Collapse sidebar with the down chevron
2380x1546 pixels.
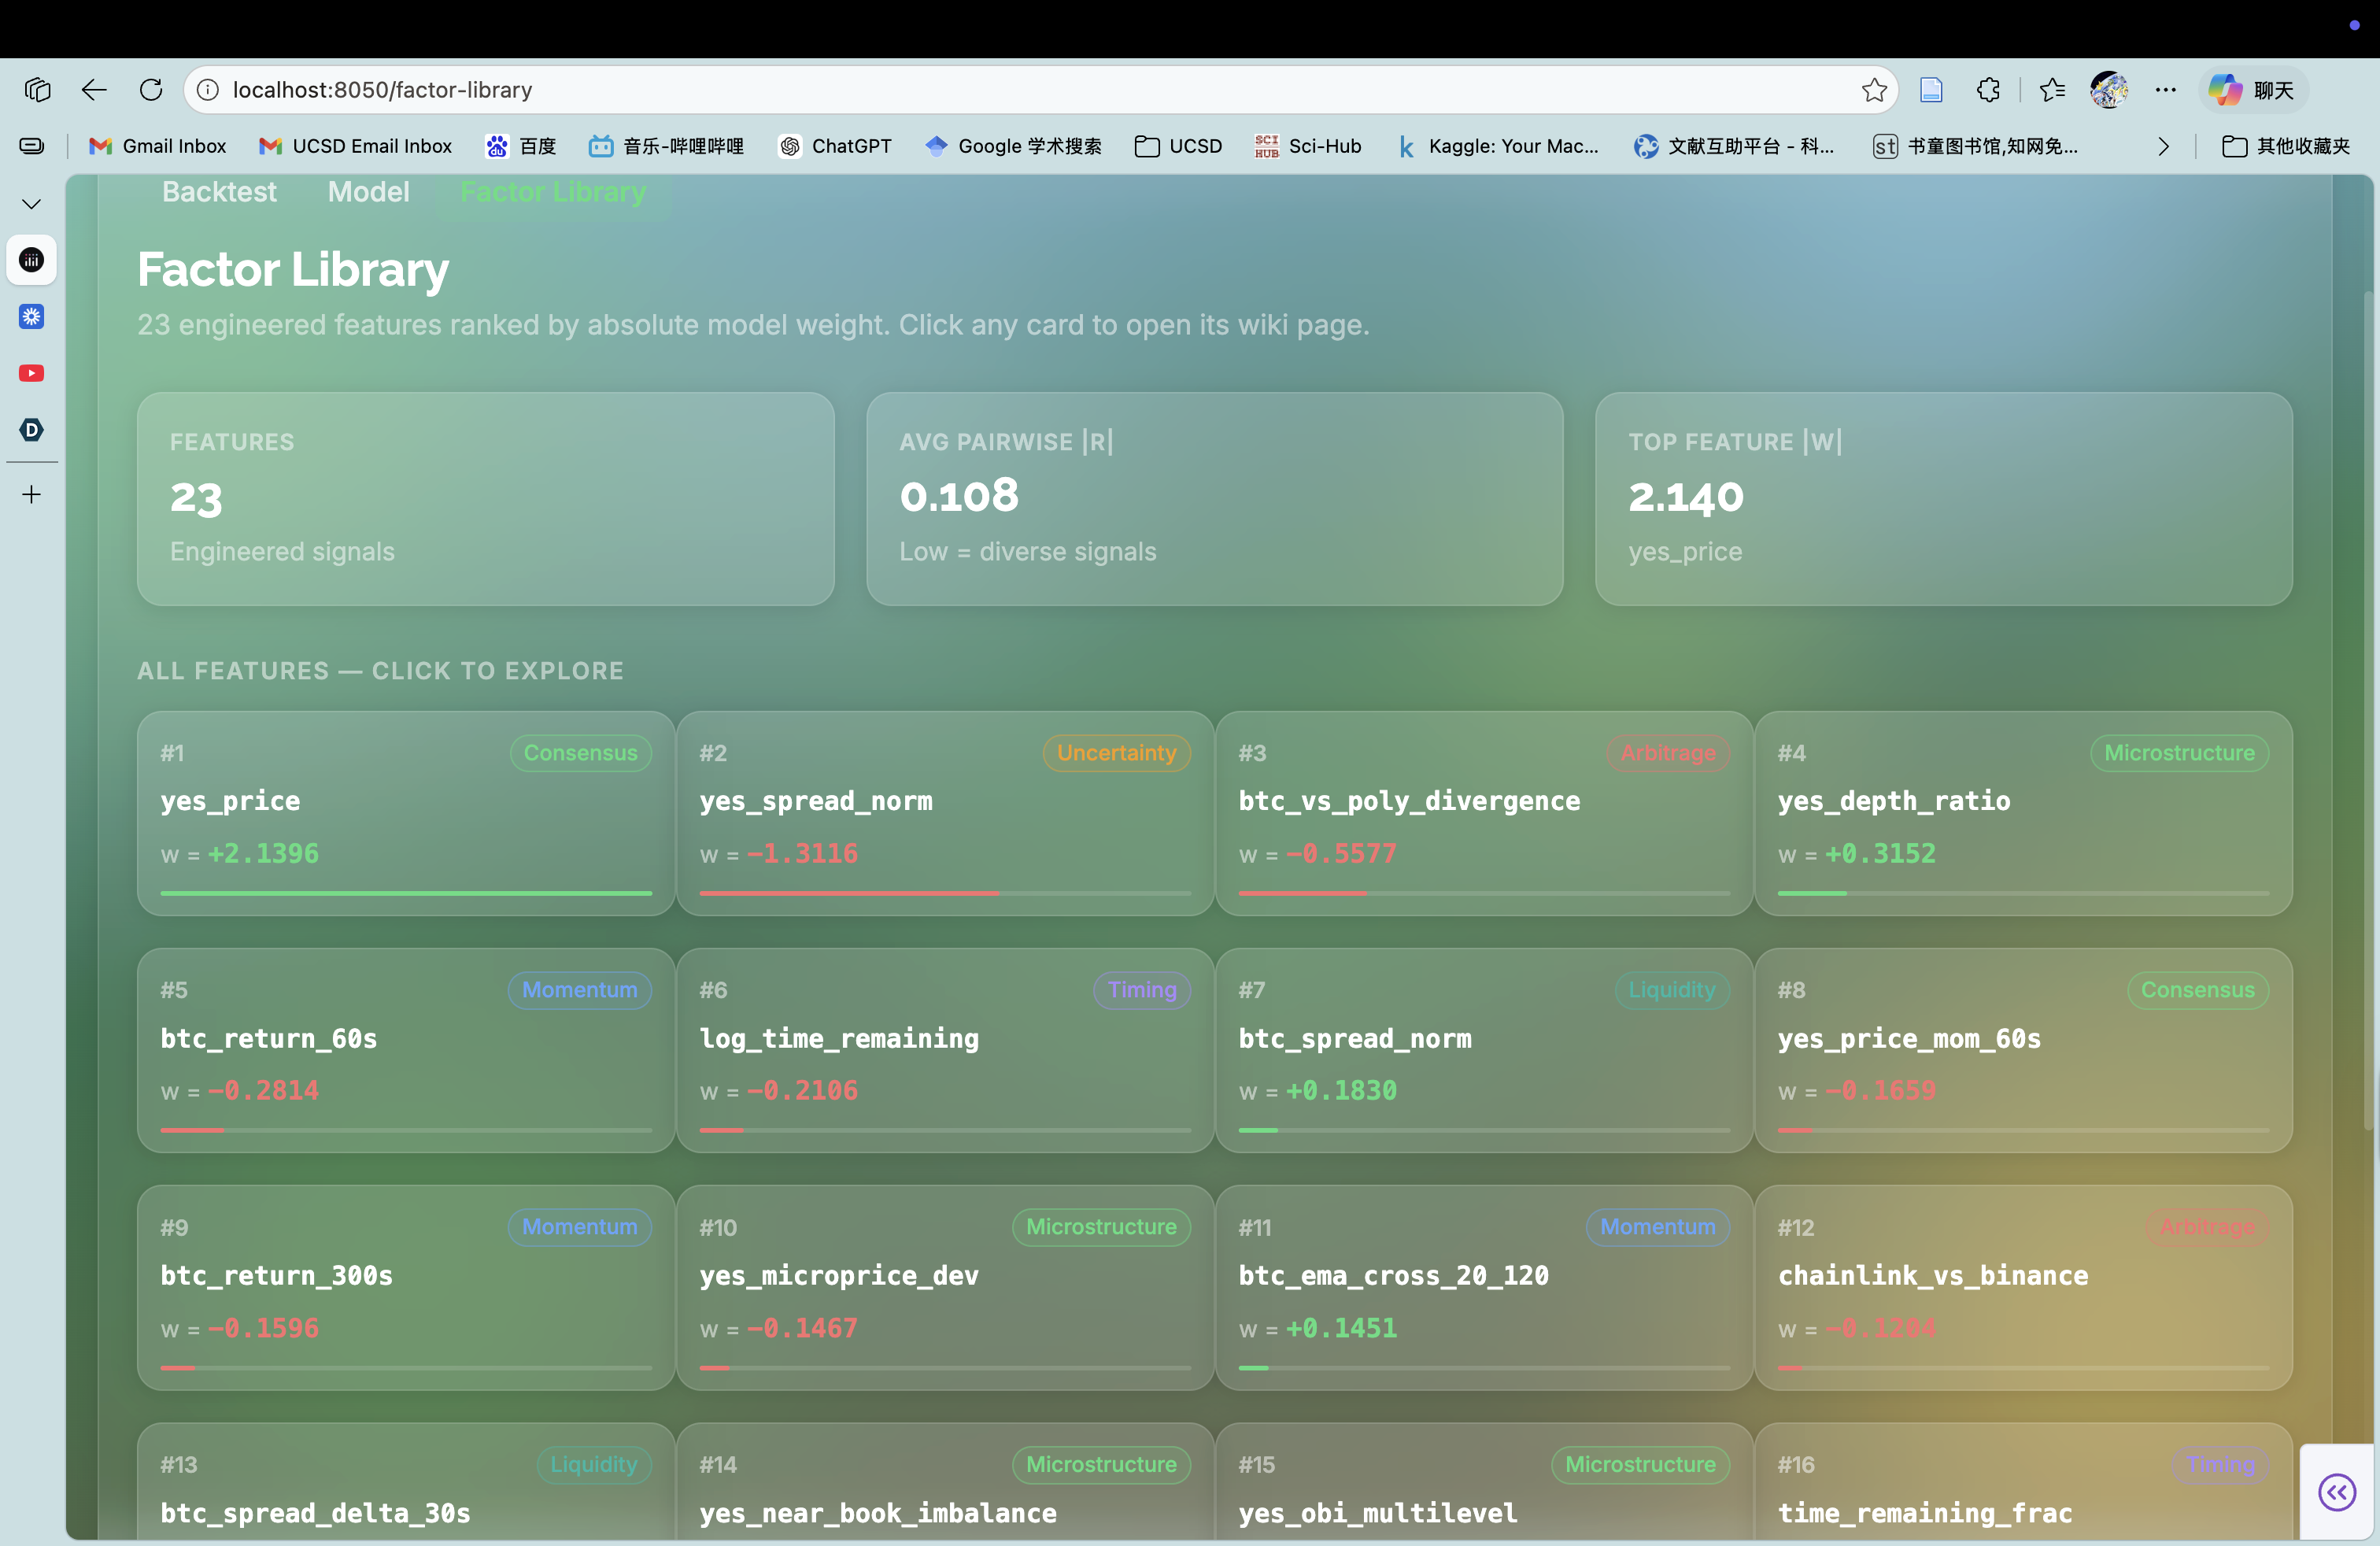[31, 204]
